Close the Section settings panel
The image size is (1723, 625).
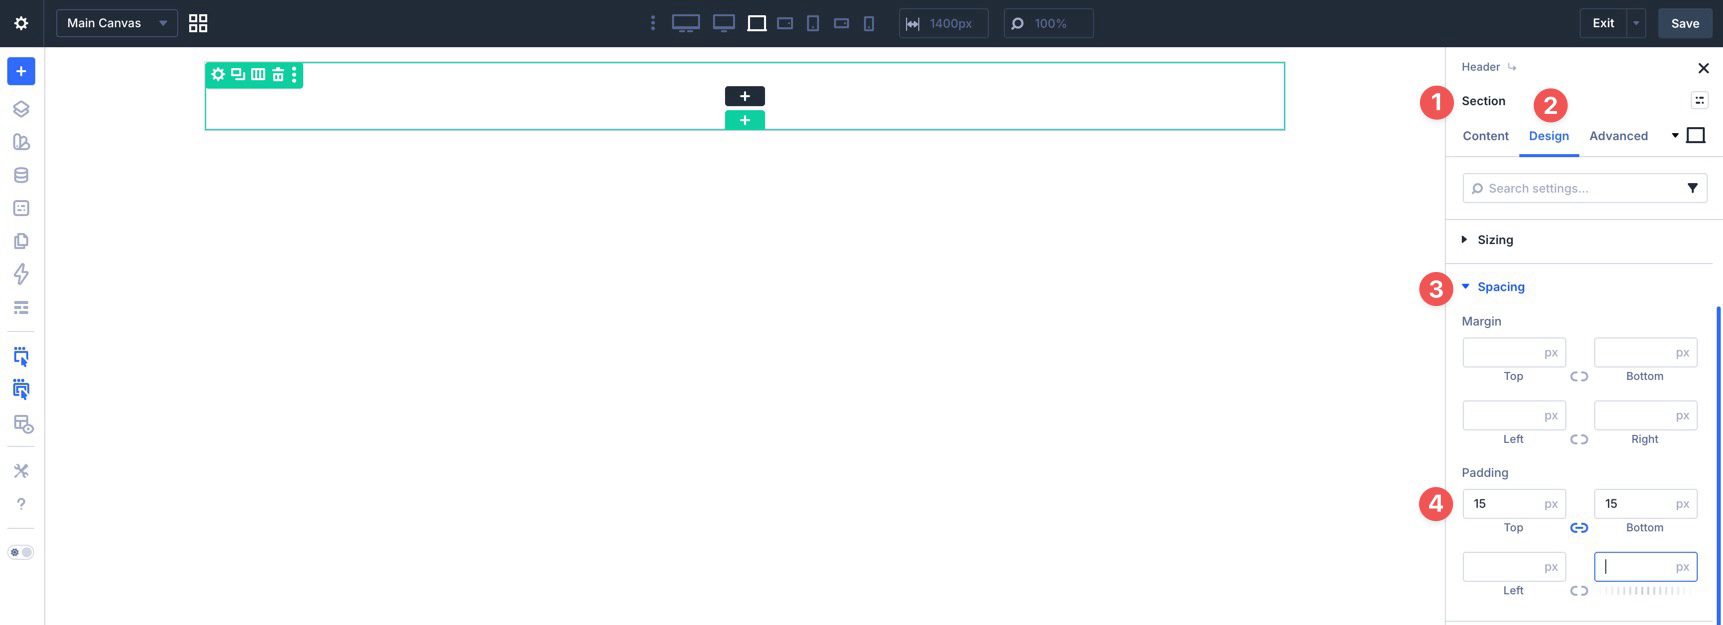click(x=1703, y=68)
